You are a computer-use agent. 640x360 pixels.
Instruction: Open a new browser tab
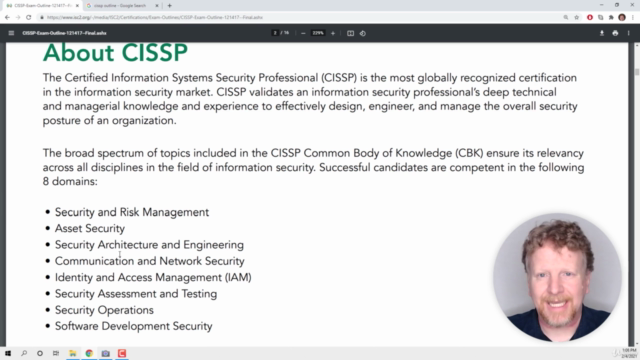point(169,6)
